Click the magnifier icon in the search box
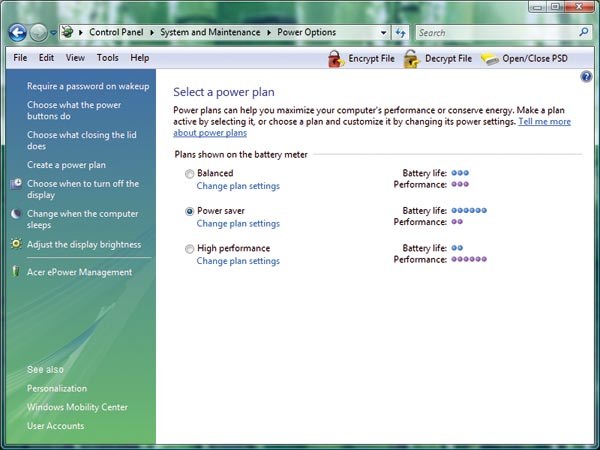 [x=581, y=33]
